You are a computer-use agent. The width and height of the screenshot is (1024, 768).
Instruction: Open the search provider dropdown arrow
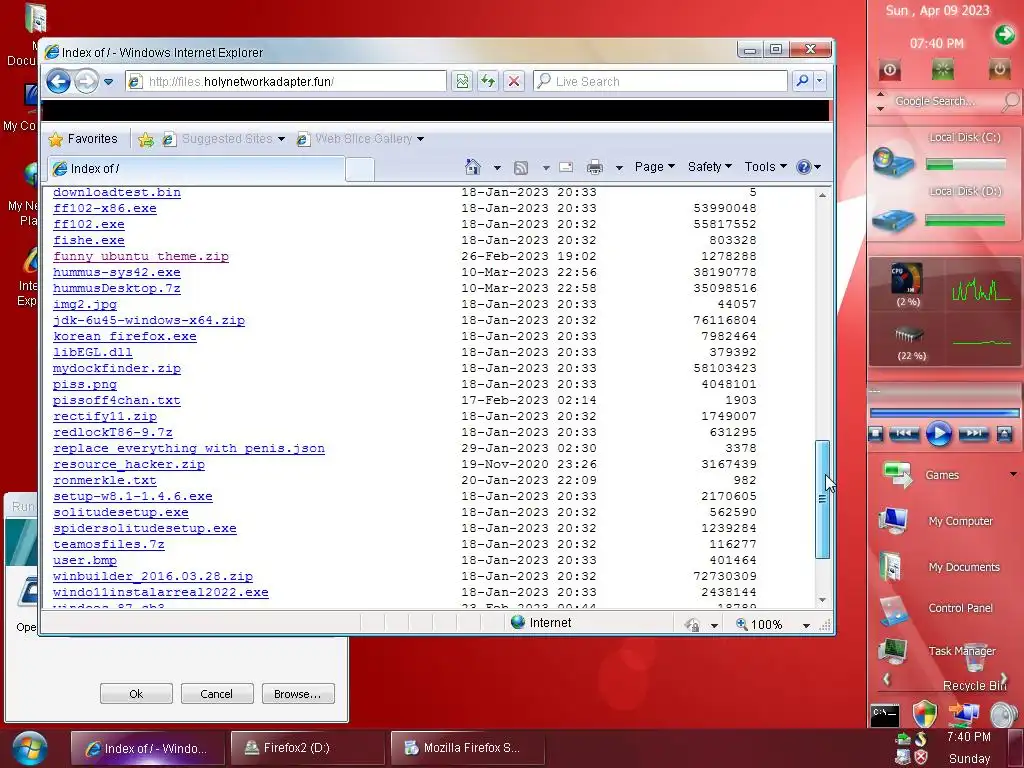[x=820, y=81]
